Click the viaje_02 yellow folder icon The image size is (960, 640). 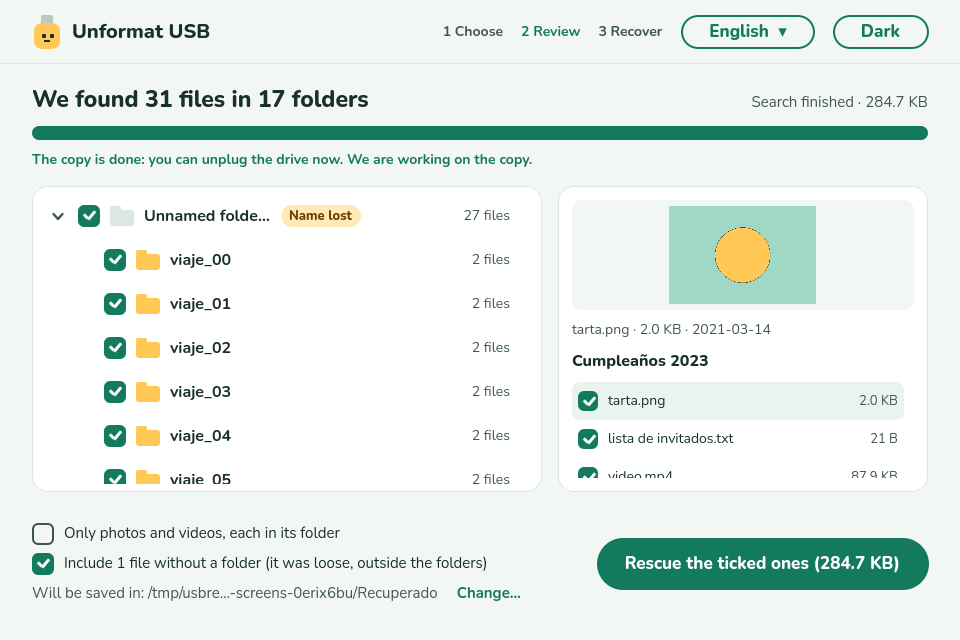[148, 348]
